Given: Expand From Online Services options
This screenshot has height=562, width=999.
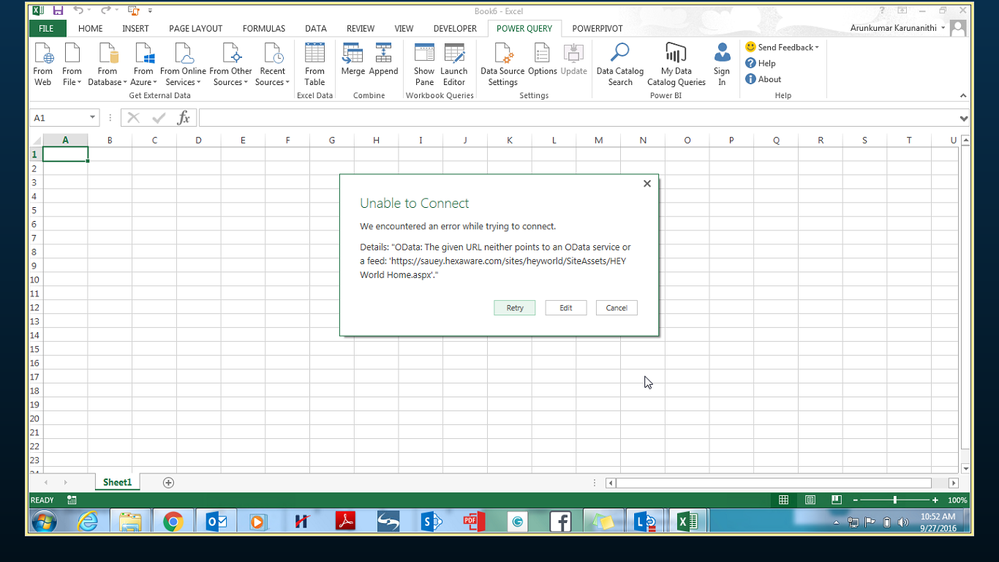Looking at the screenshot, I should pyautogui.click(x=183, y=64).
